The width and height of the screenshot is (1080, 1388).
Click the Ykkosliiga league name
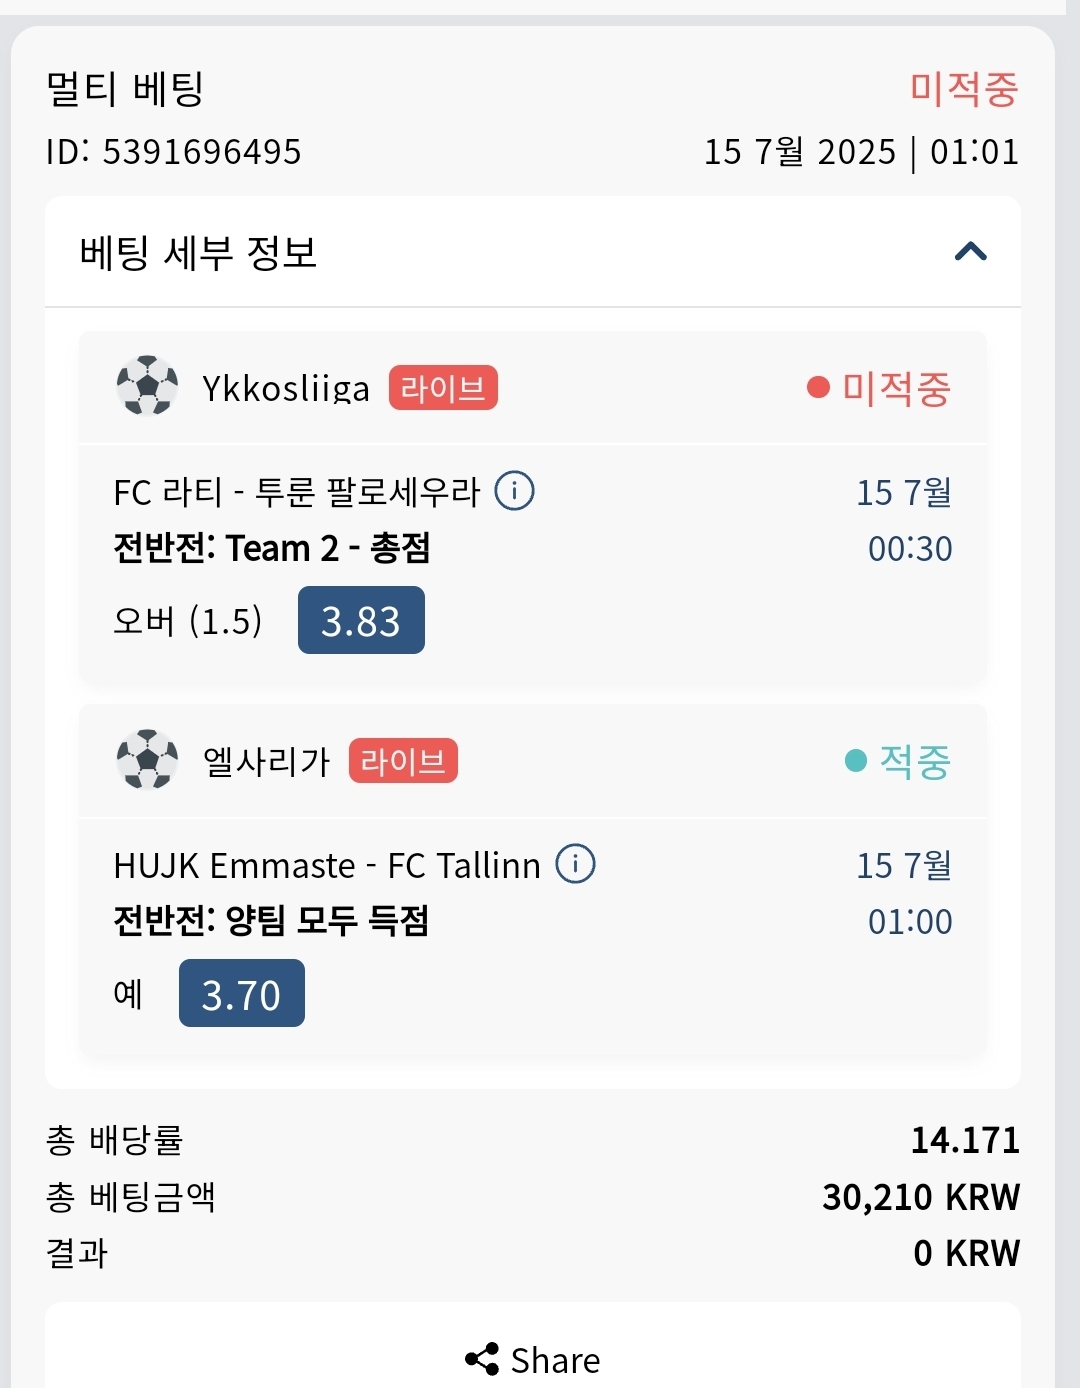click(x=286, y=388)
